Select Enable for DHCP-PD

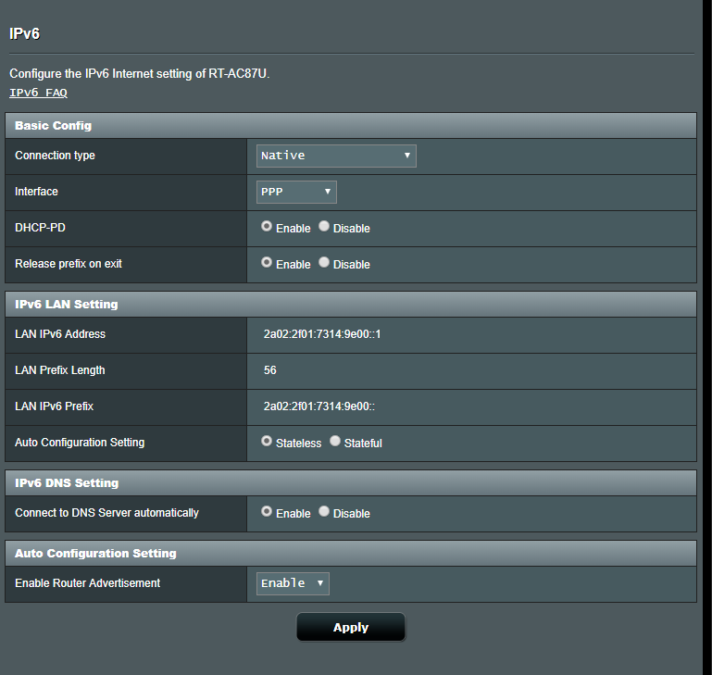tap(267, 228)
